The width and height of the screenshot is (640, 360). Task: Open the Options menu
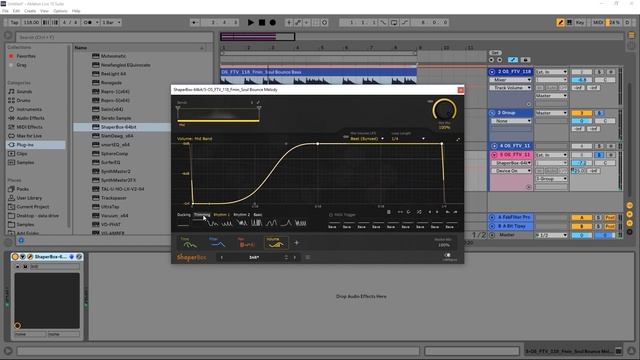tap(60, 11)
